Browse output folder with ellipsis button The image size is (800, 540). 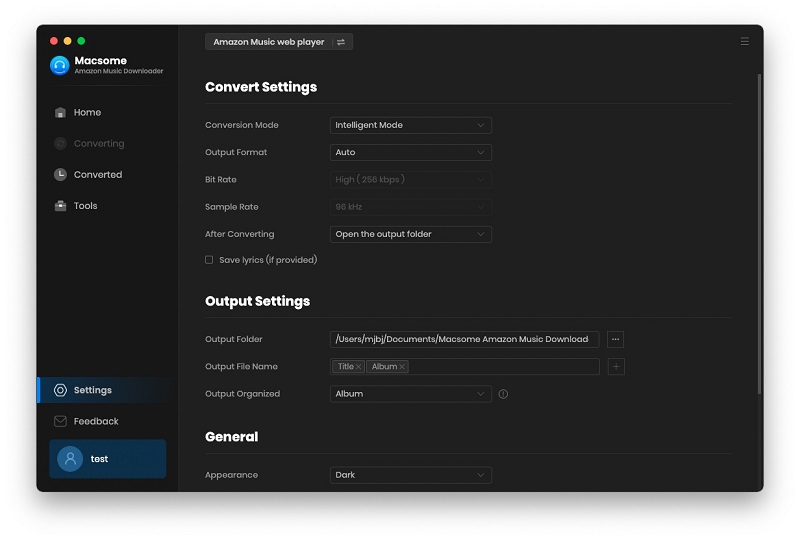(616, 339)
